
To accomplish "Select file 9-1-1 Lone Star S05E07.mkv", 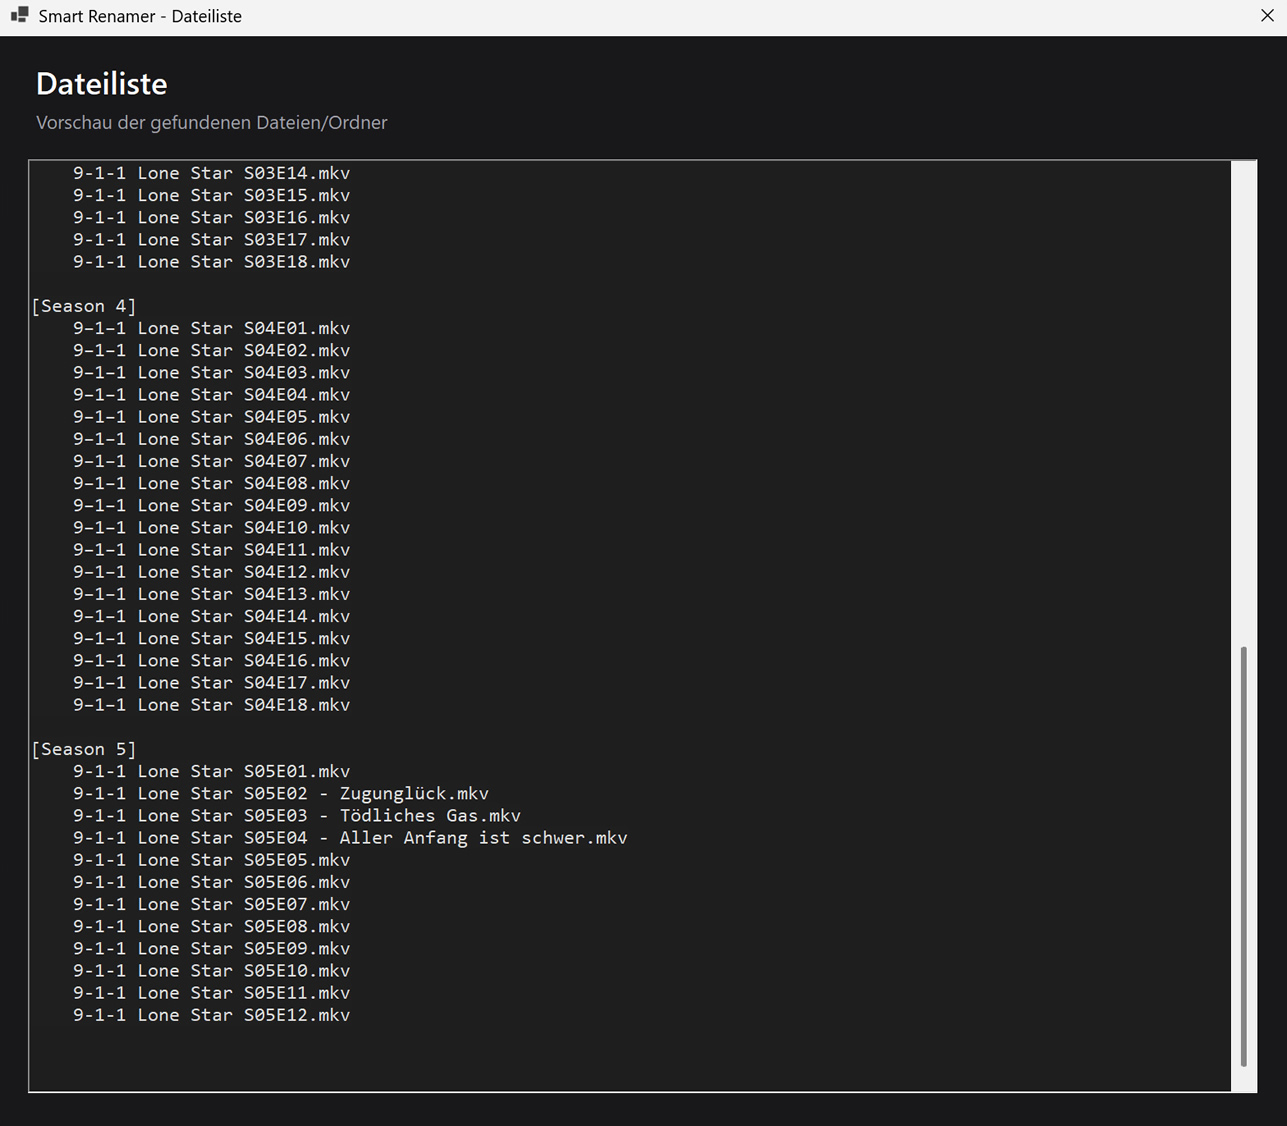I will (211, 904).
